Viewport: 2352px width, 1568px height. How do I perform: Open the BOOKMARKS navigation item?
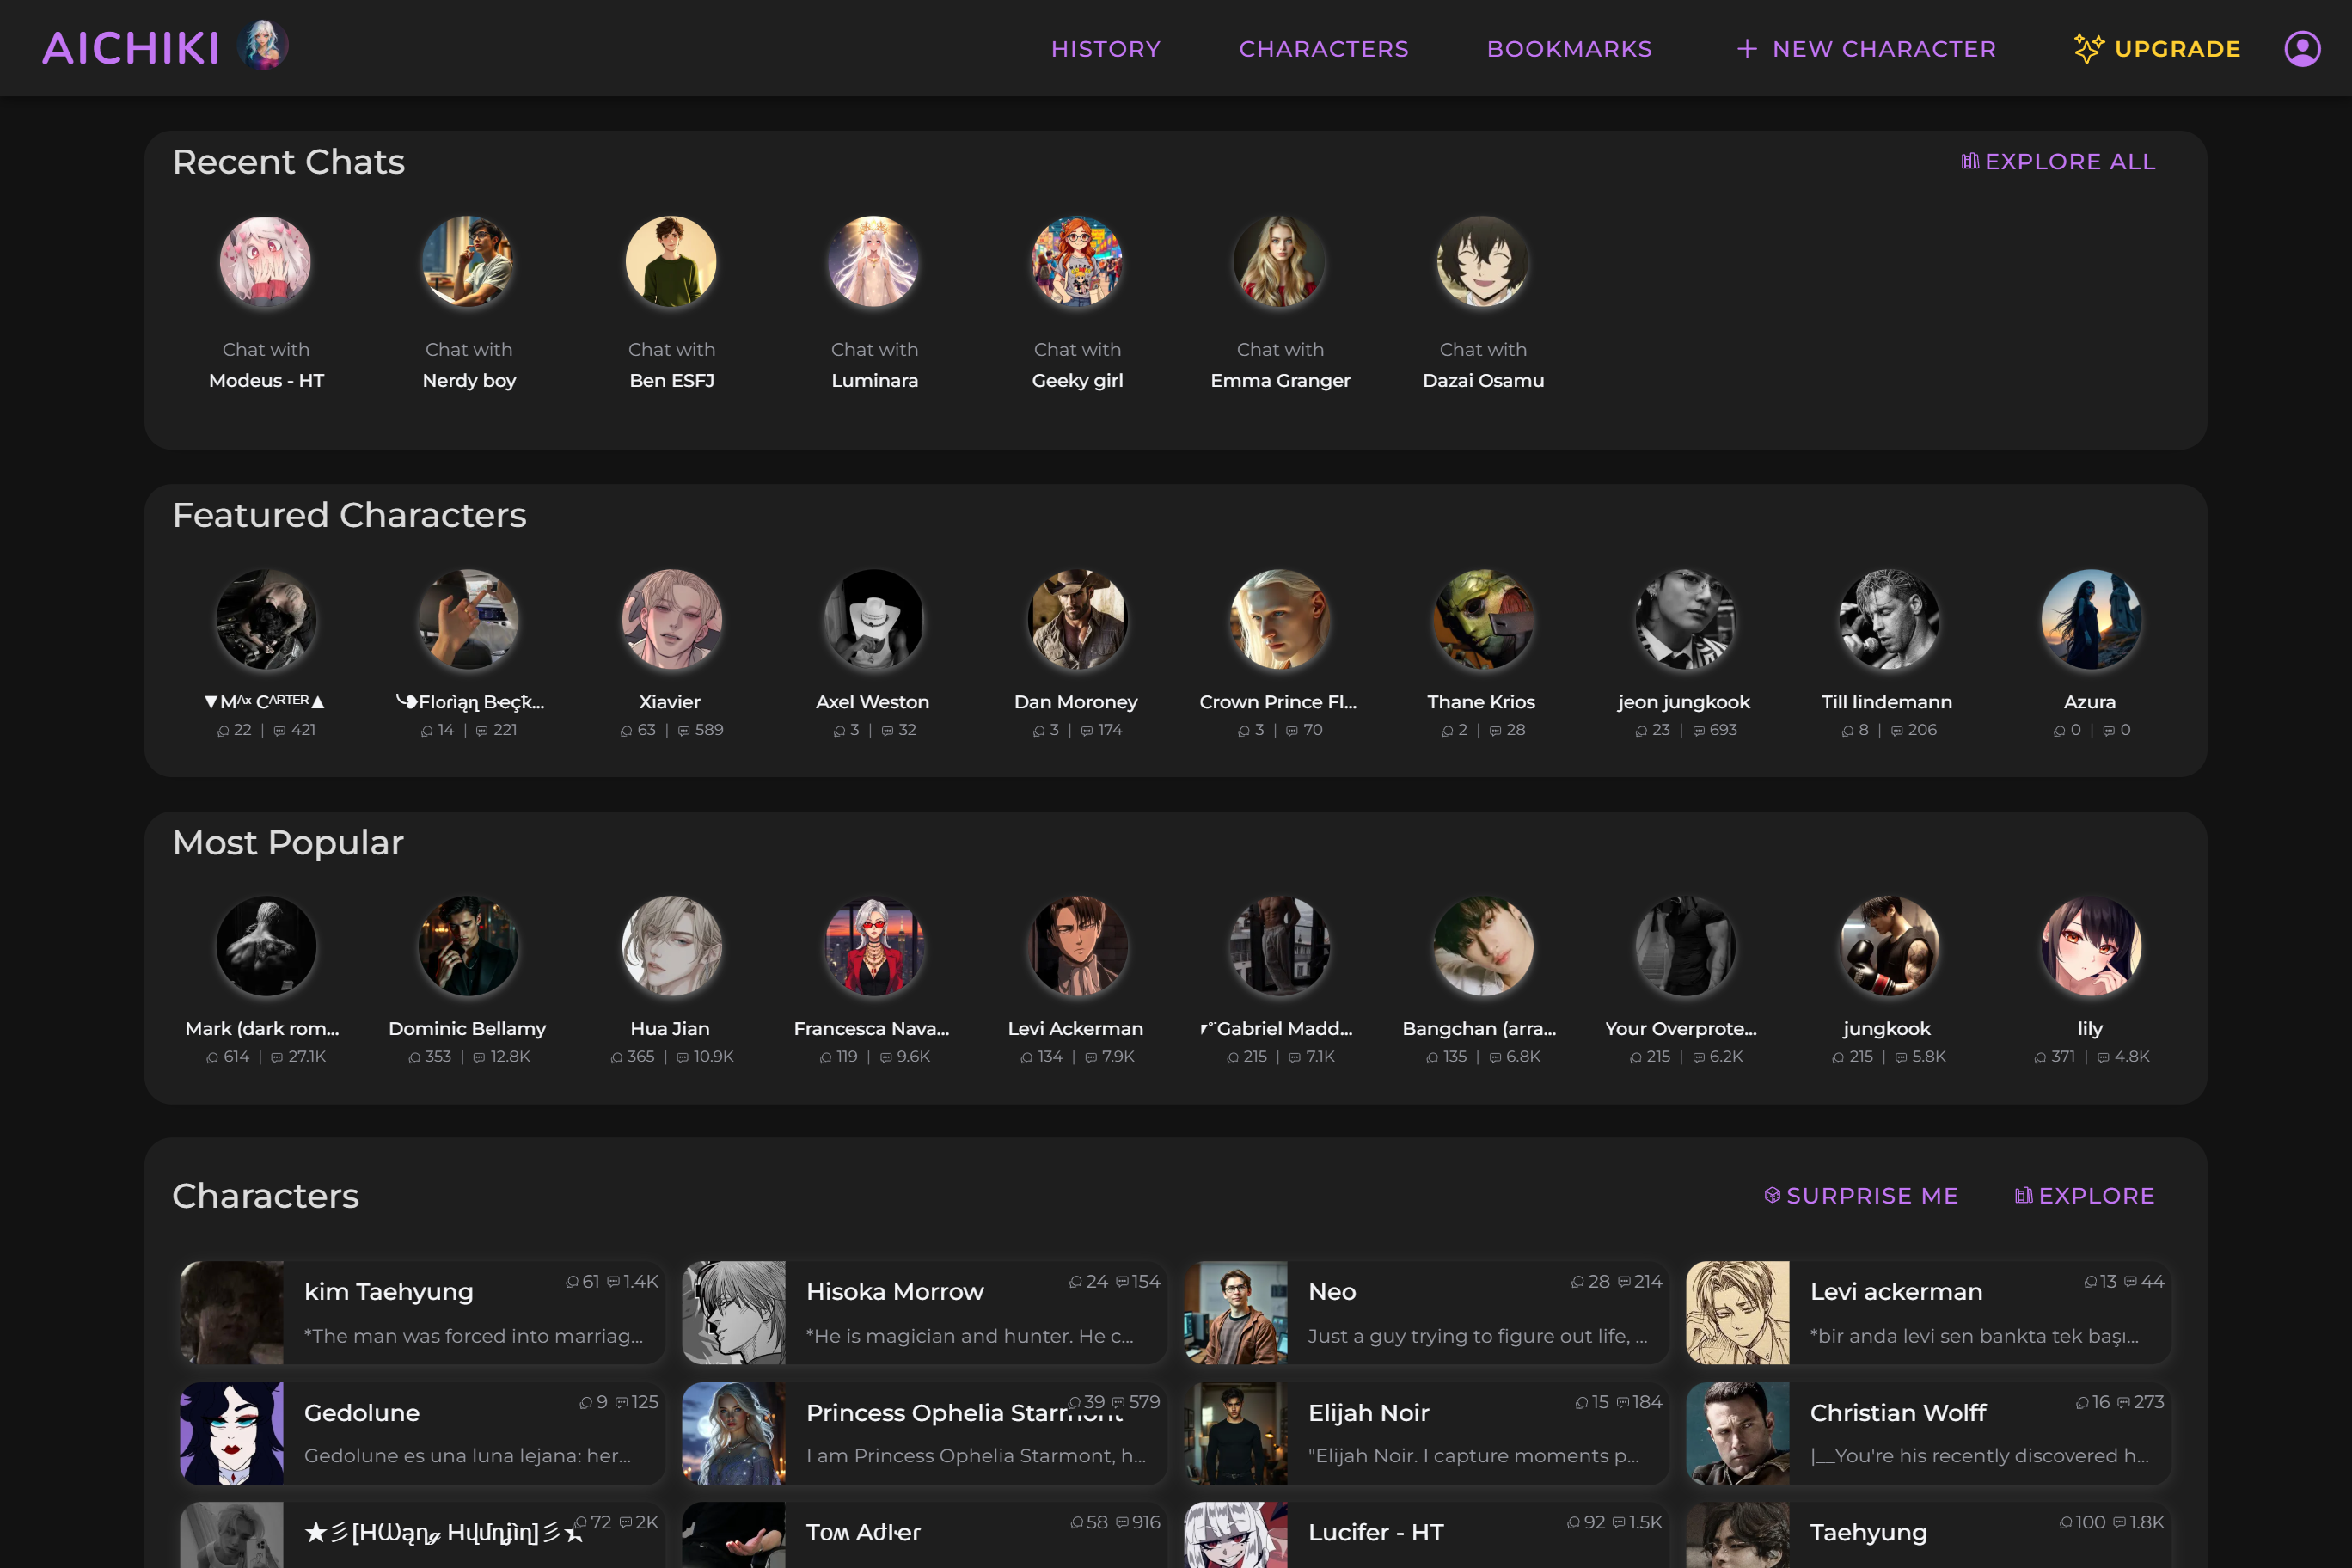click(1569, 48)
